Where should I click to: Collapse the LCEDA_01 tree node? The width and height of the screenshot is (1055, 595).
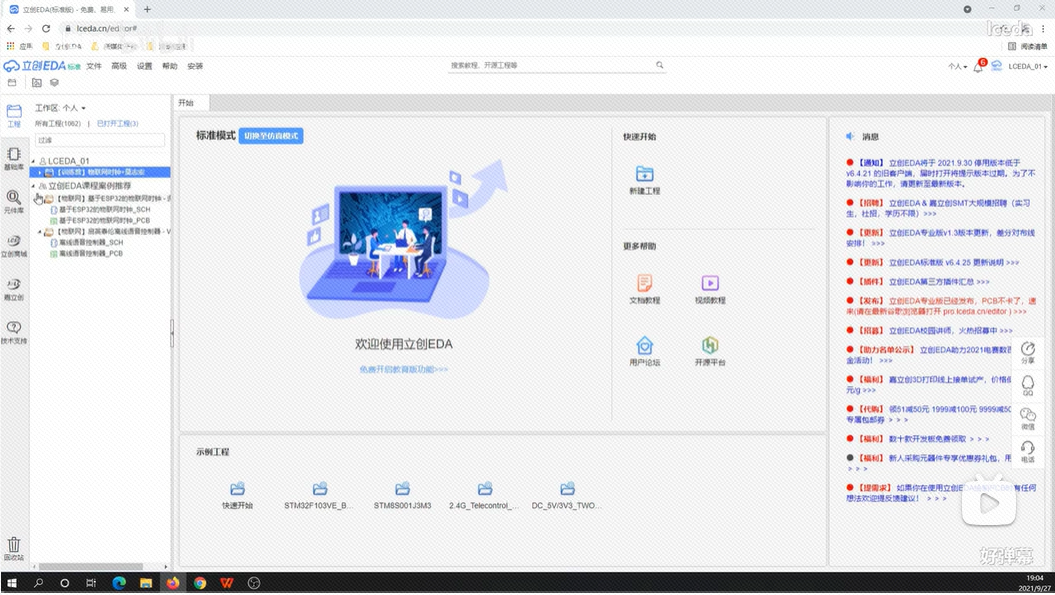pos(34,162)
